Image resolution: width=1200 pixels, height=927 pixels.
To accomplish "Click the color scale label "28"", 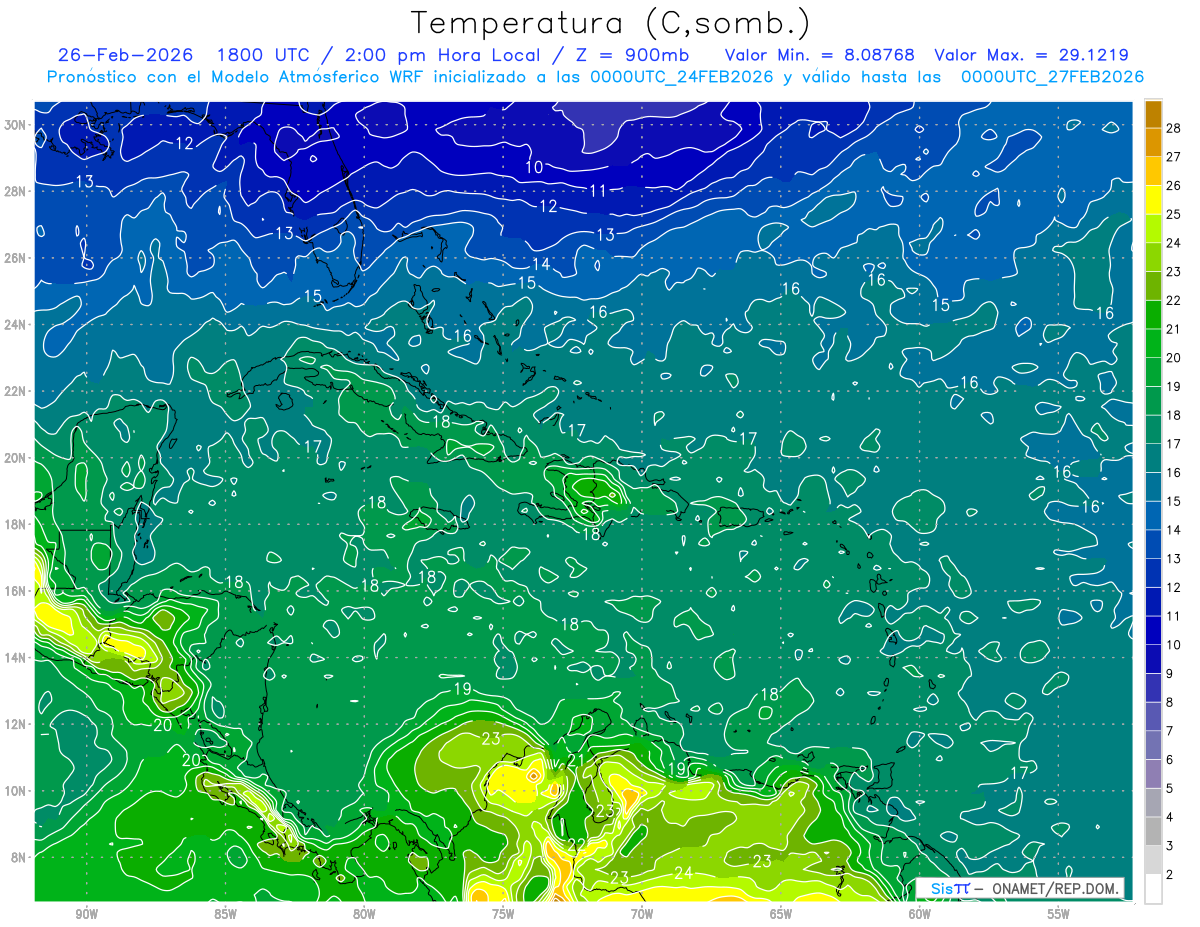I will coord(1173,128).
